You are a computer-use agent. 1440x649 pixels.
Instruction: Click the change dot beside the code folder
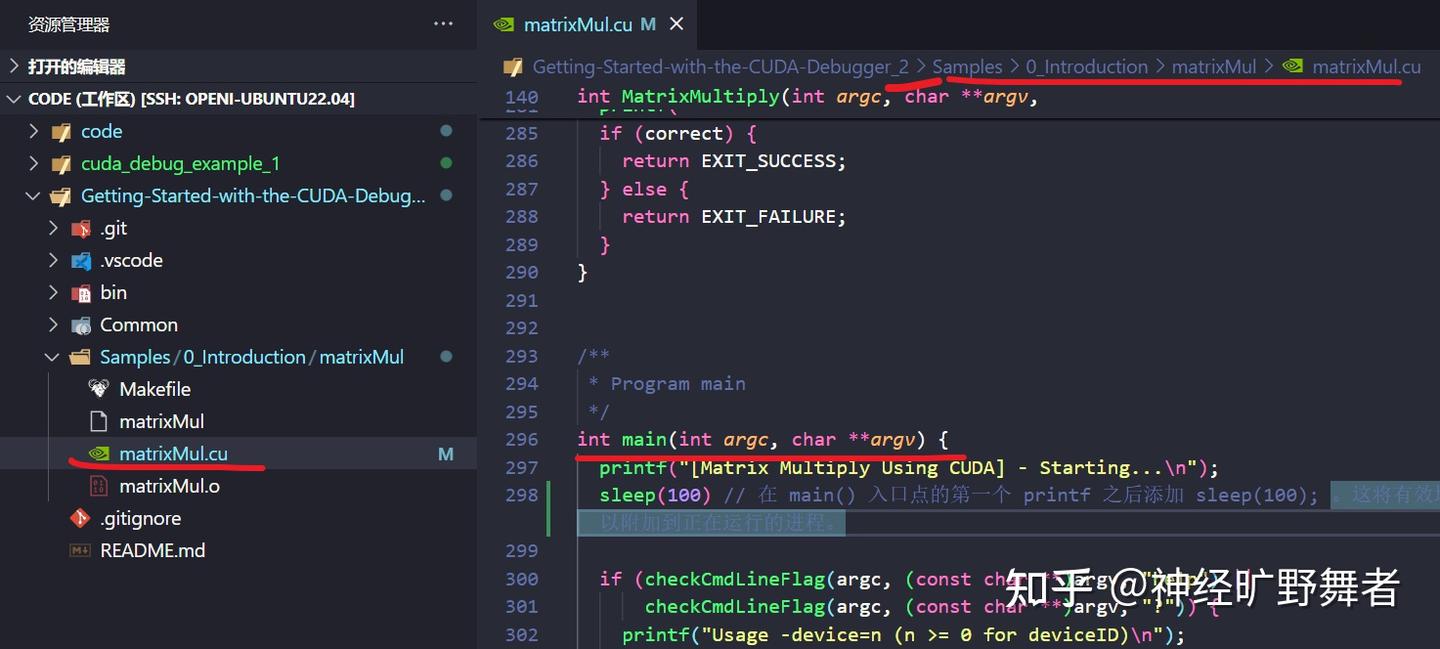pos(446,131)
